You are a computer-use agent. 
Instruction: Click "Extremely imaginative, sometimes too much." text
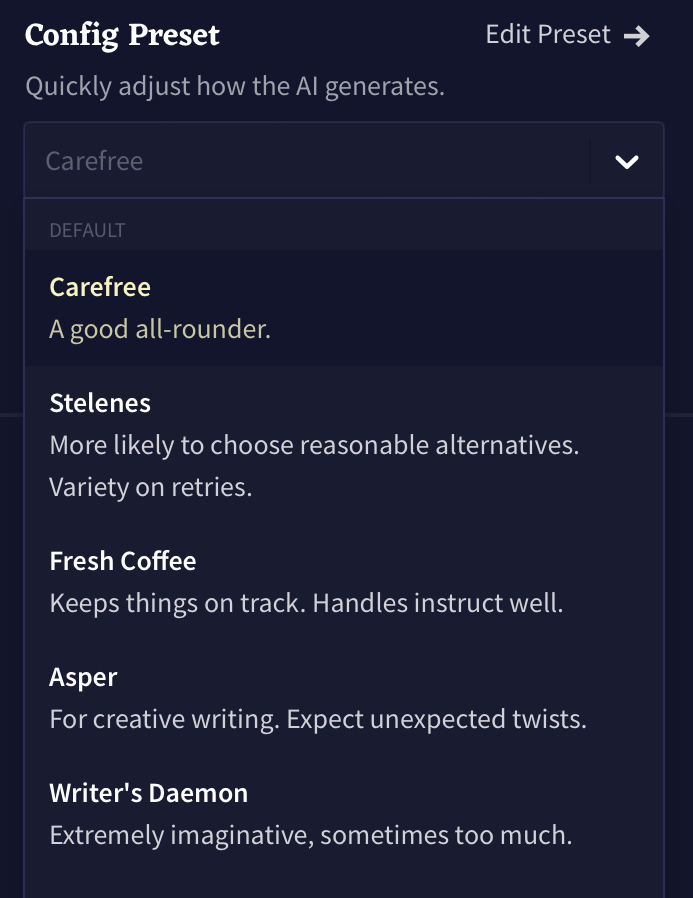point(310,835)
